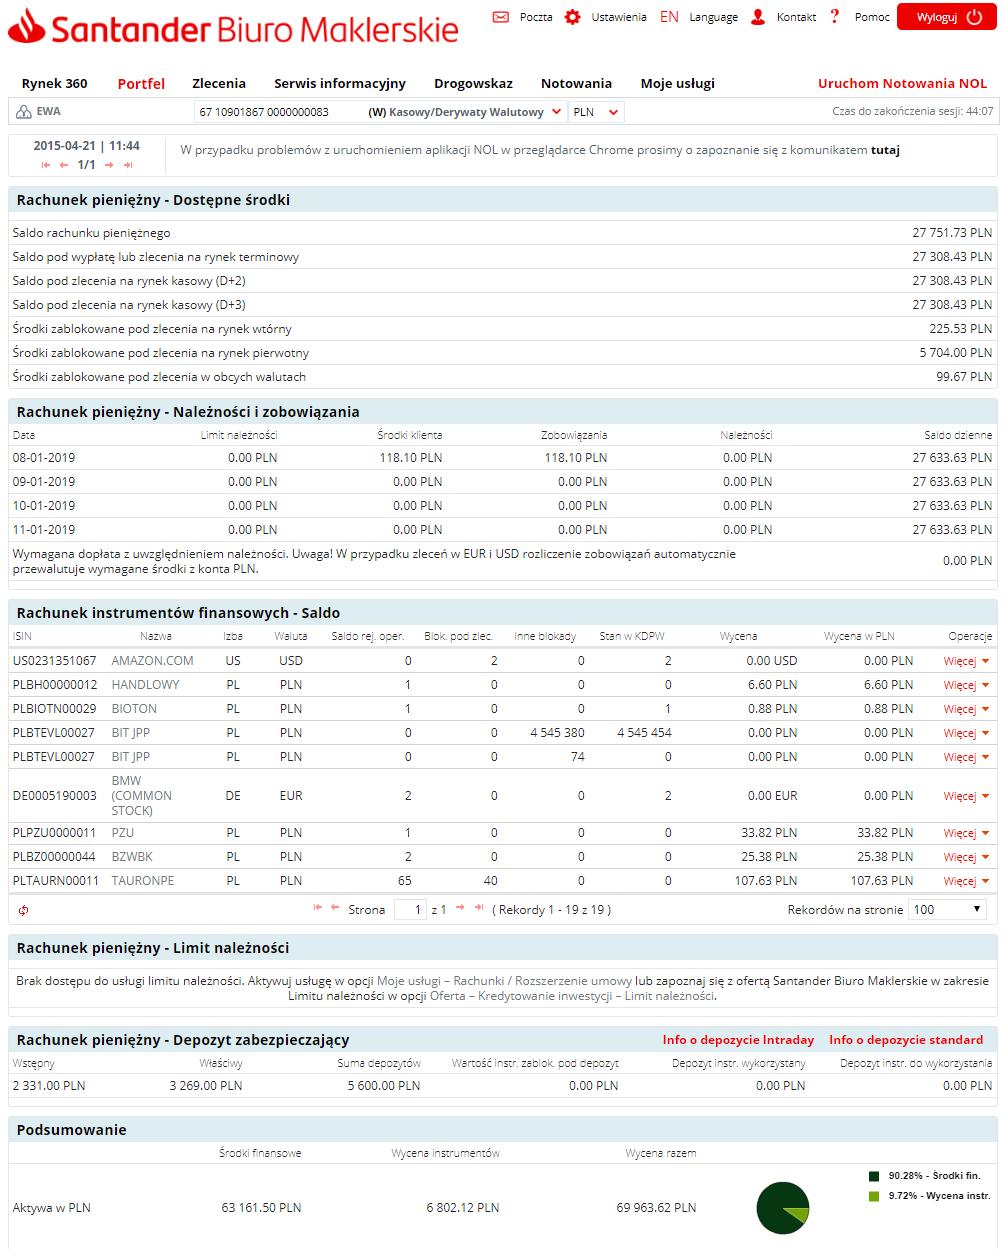This screenshot has width=1004, height=1249.
Task: Click ISIN PLBTEVL00027 with Inne blokady 74
Action: pyautogui.click(x=54, y=757)
